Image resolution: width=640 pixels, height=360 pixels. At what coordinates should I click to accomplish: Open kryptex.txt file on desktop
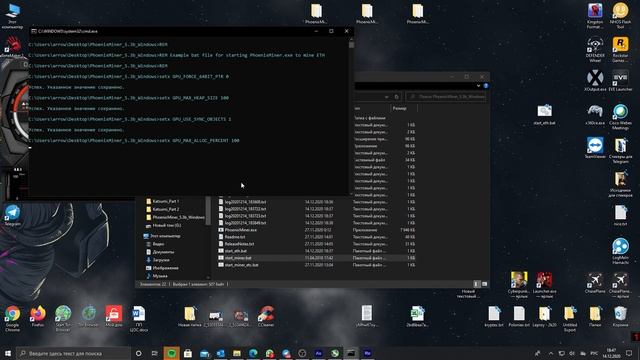(494, 317)
